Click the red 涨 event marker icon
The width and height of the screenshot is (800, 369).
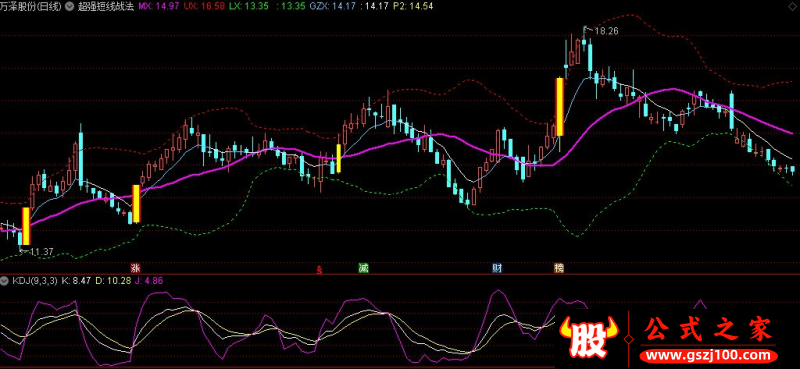tap(136, 267)
